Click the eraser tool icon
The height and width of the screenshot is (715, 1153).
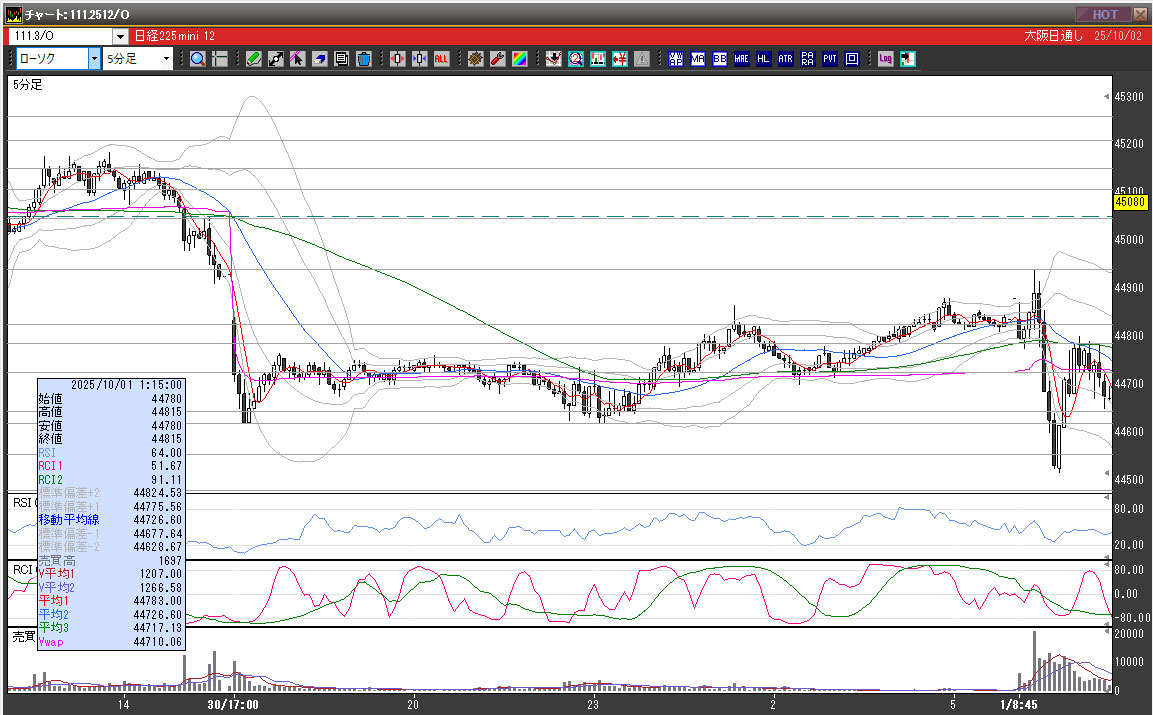[320, 59]
